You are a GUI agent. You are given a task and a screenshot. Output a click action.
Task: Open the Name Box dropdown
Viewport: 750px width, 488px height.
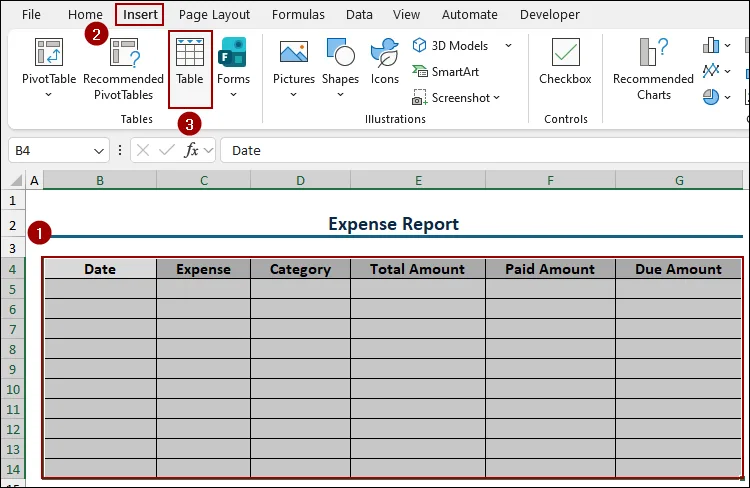[99, 151]
